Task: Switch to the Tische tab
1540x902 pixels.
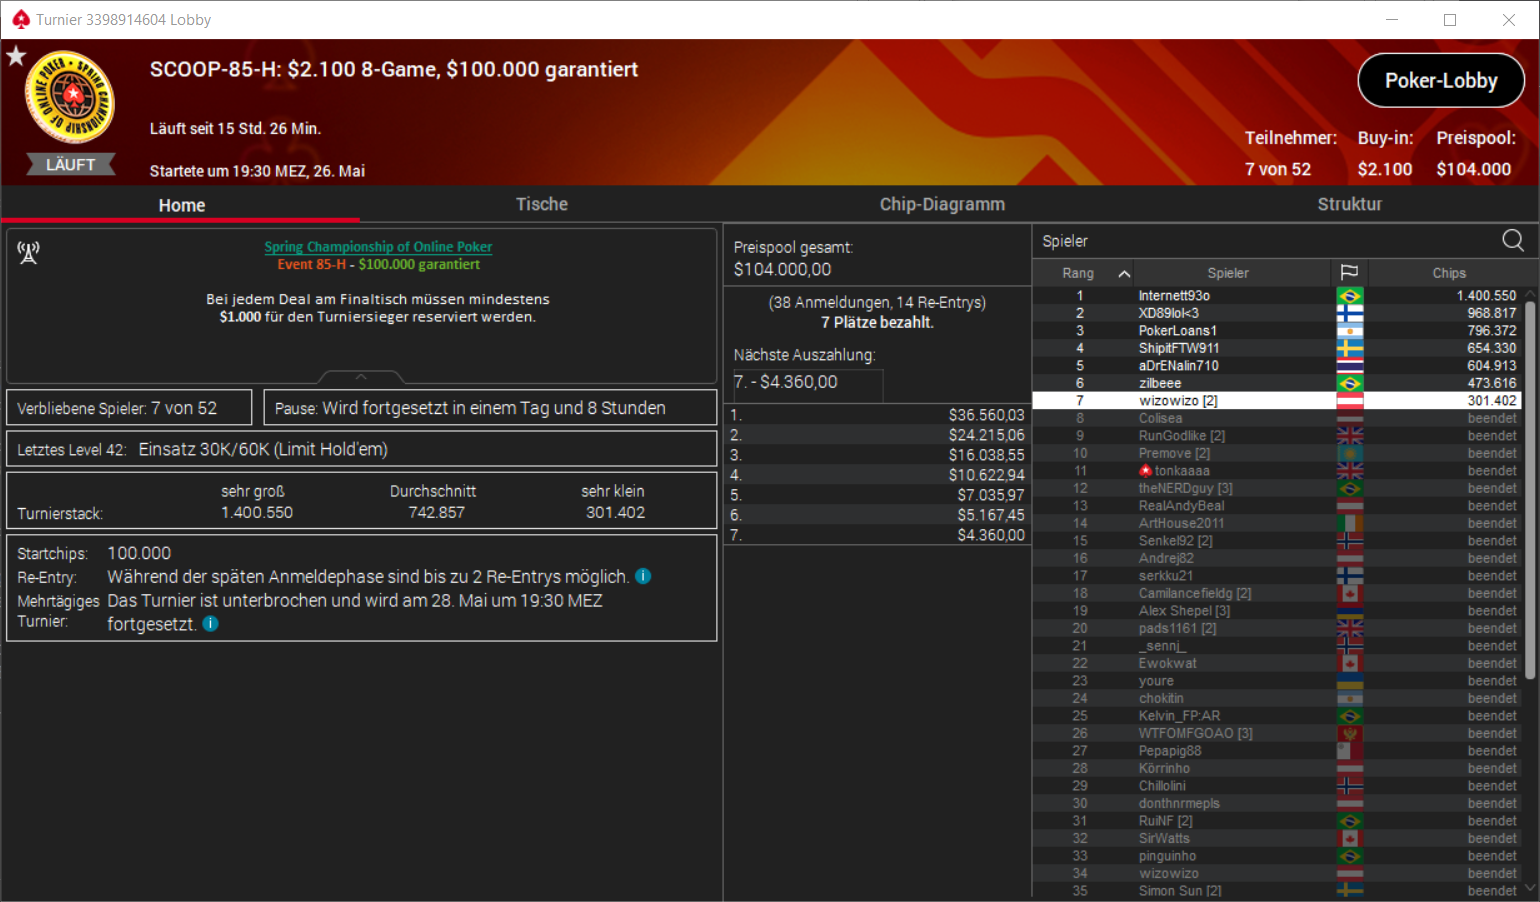Action: (541, 204)
